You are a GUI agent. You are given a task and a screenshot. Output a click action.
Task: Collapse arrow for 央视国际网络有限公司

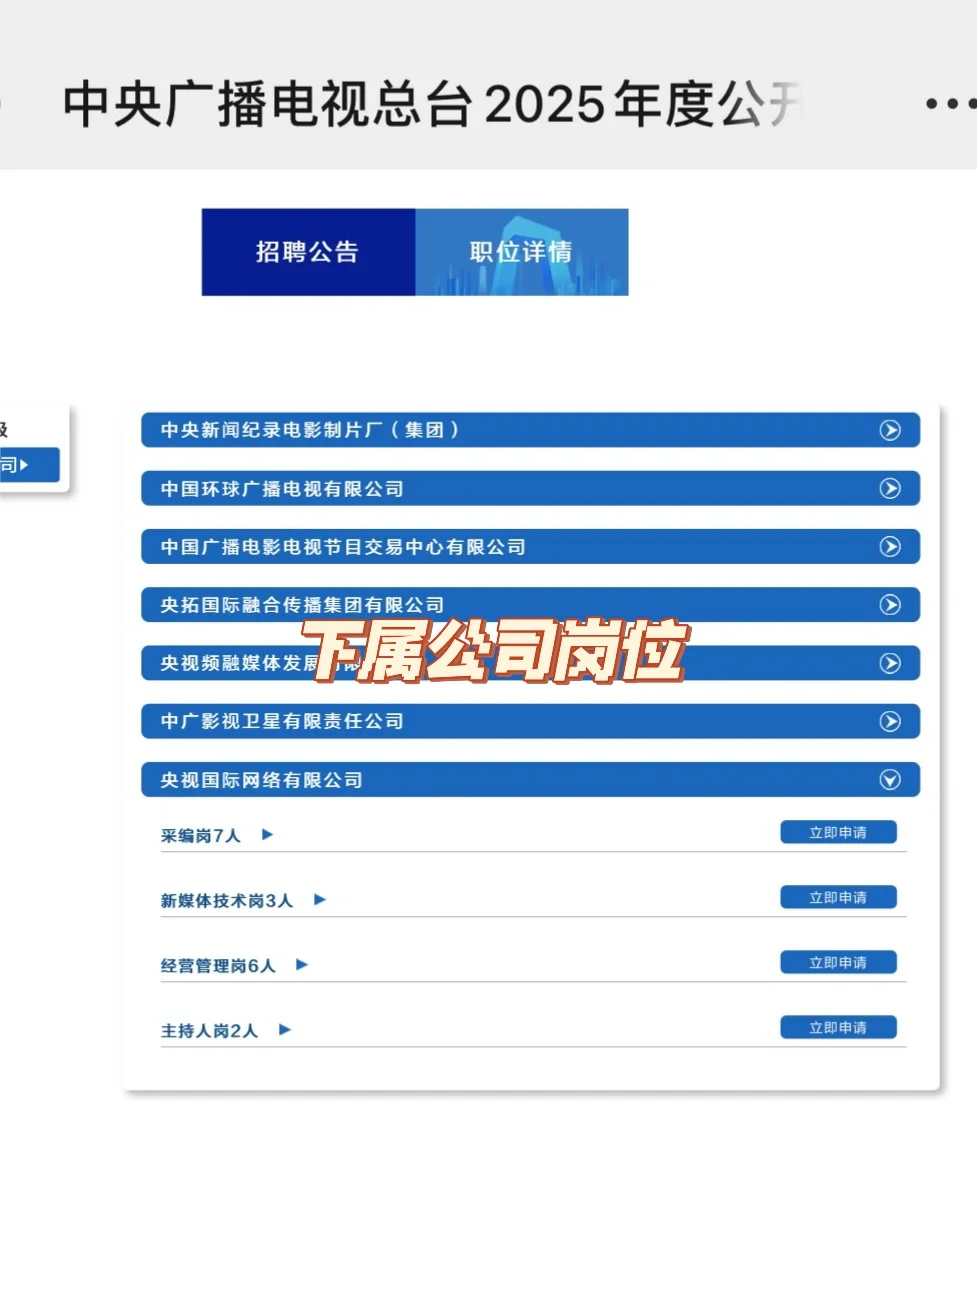click(x=890, y=780)
